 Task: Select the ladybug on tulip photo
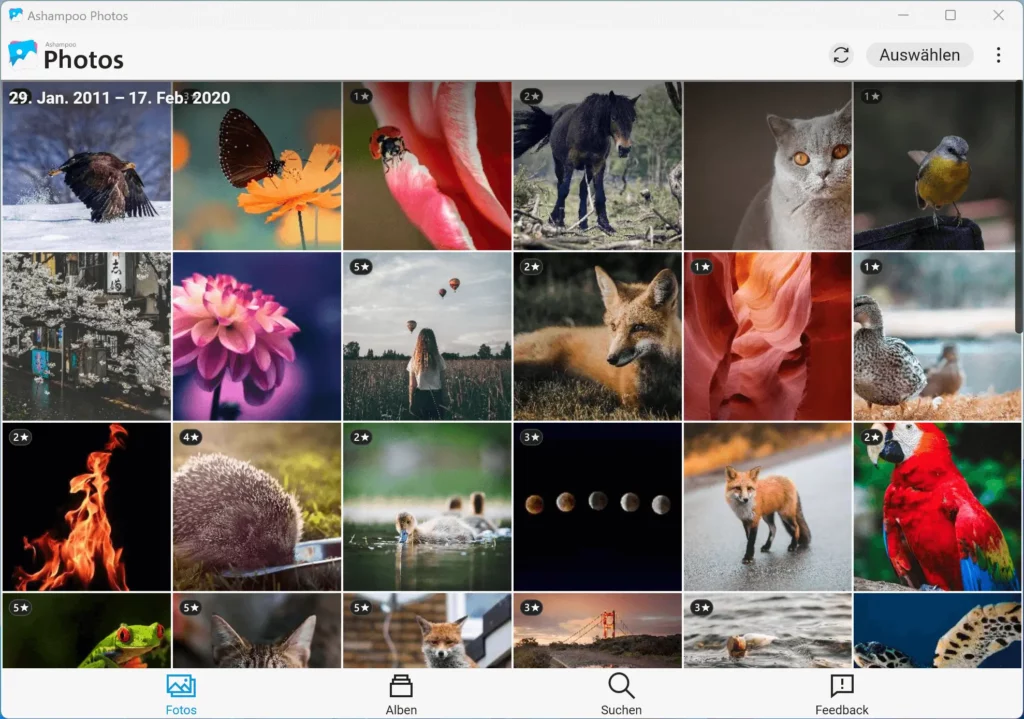(427, 166)
